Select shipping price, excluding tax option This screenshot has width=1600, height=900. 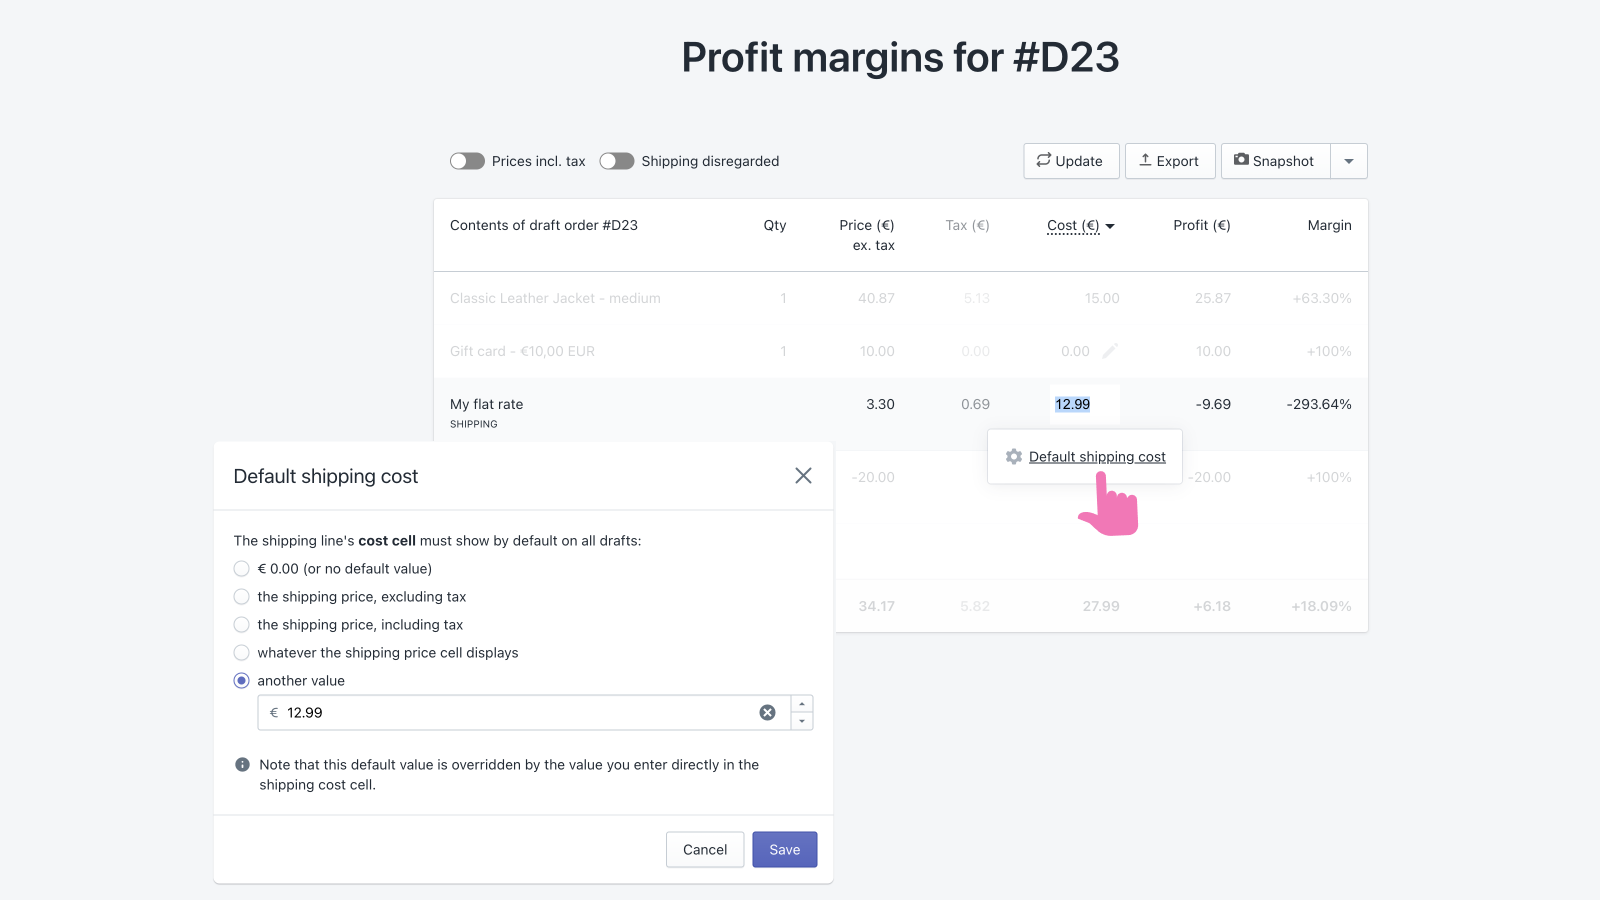click(x=242, y=597)
